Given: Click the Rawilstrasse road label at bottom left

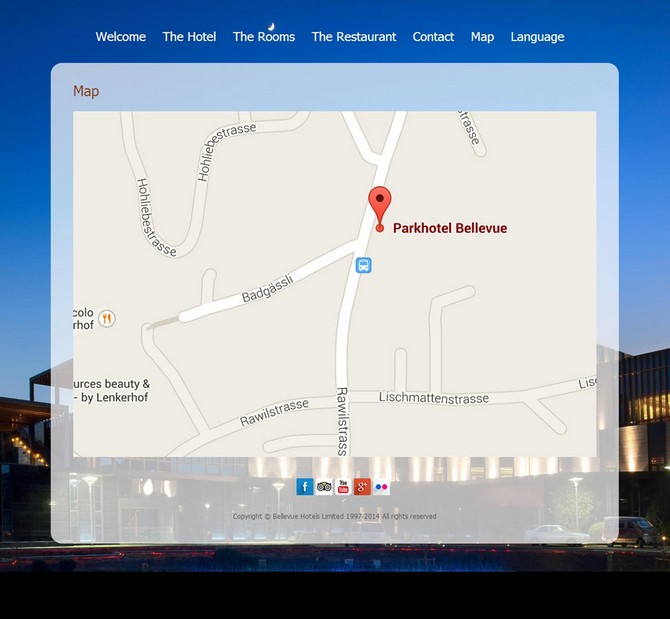Looking at the screenshot, I should click(x=274, y=413).
